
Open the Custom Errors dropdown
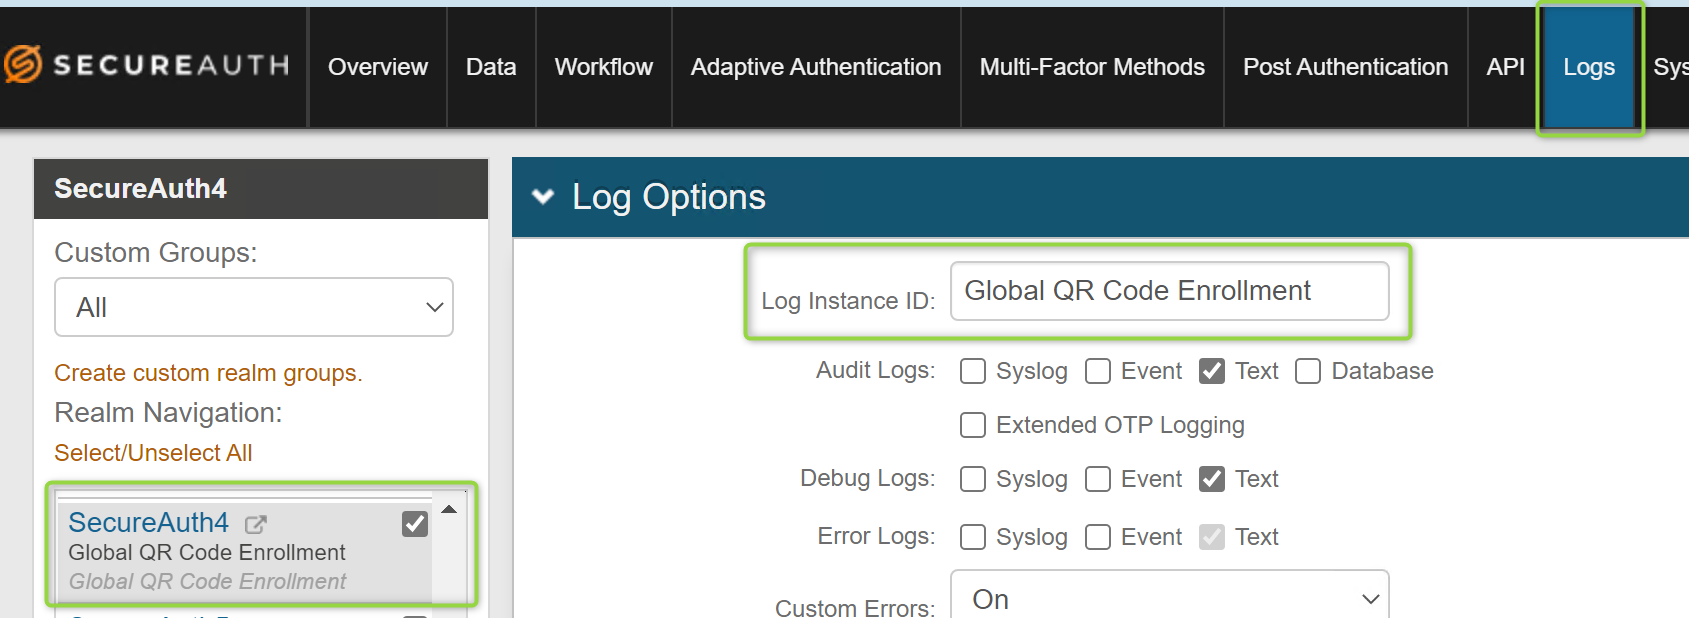click(x=1169, y=597)
